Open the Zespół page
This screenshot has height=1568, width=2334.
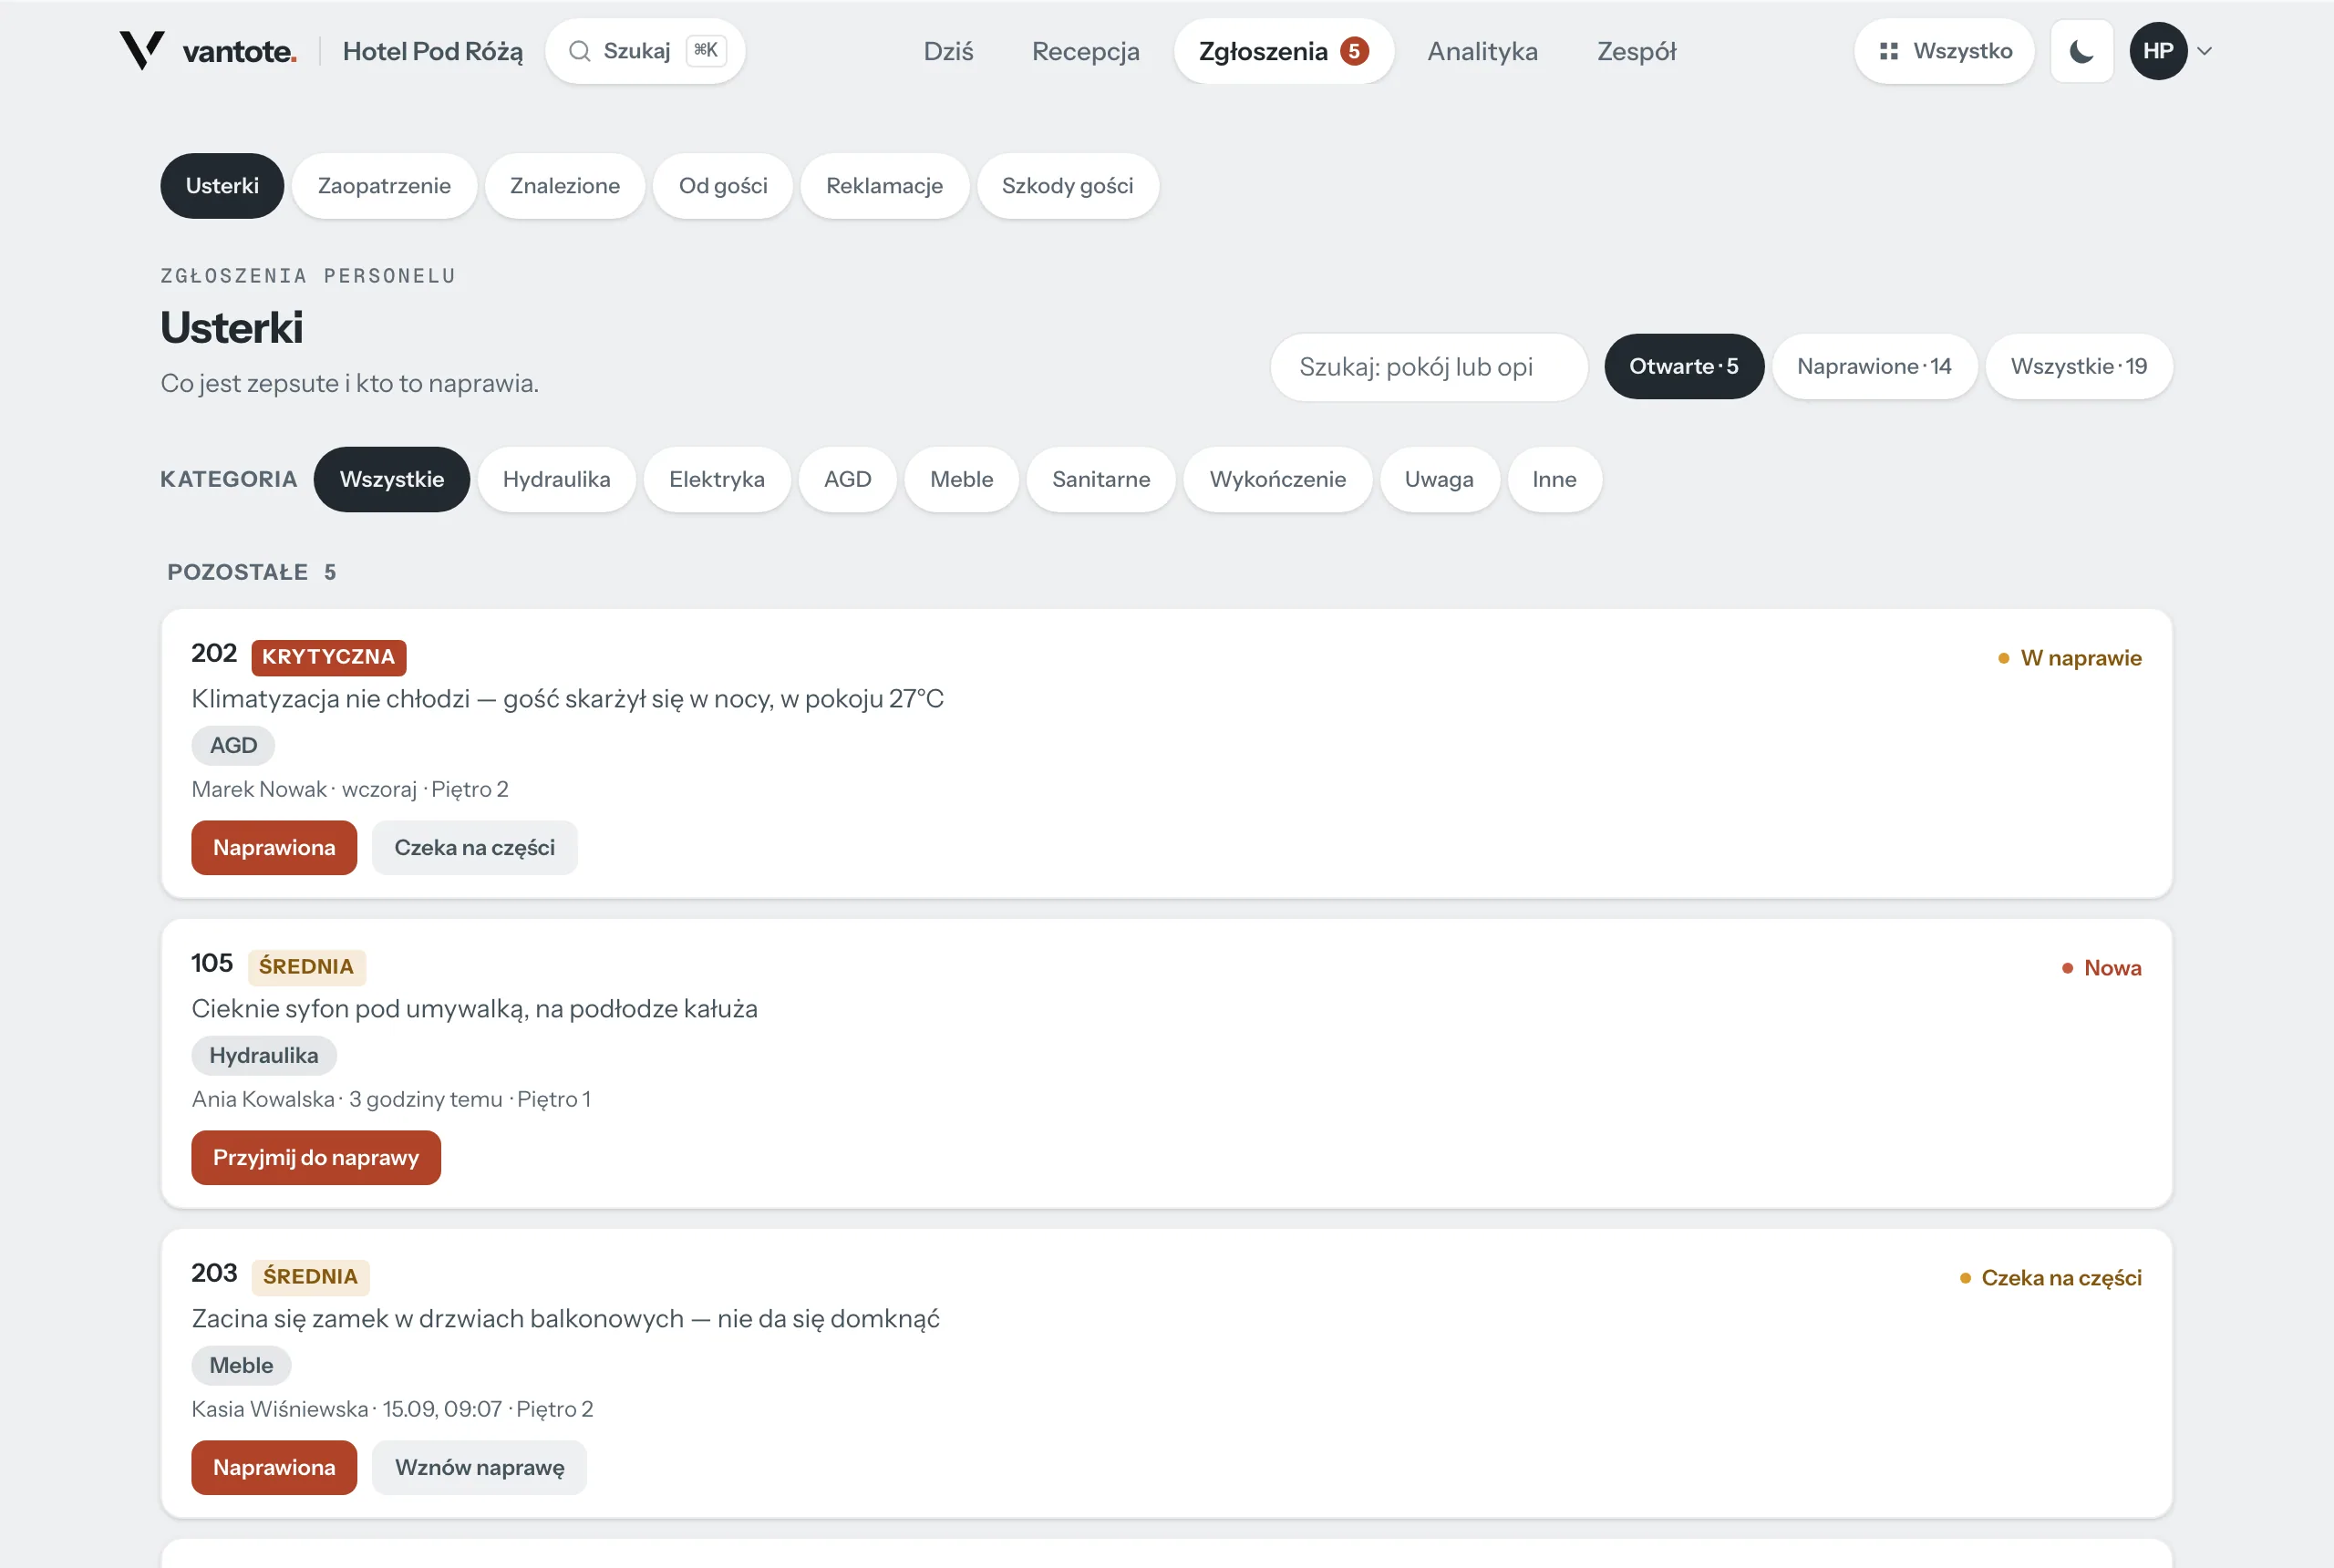click(1636, 51)
